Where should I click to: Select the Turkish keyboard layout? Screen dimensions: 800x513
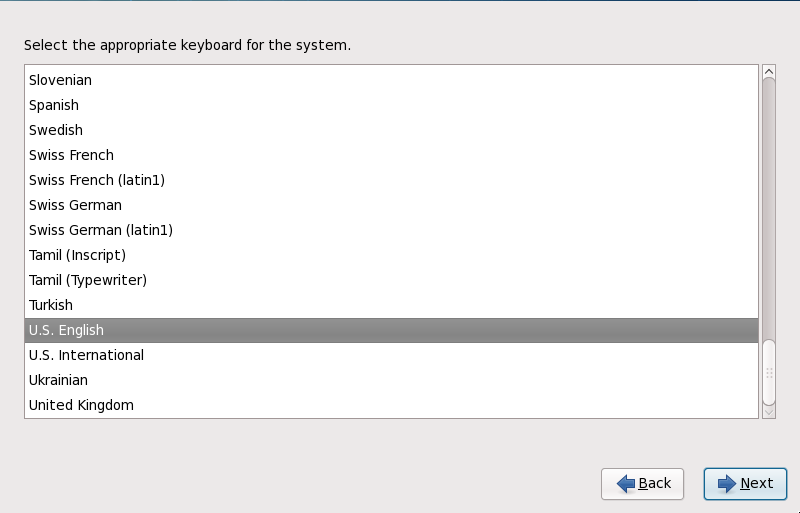51,305
